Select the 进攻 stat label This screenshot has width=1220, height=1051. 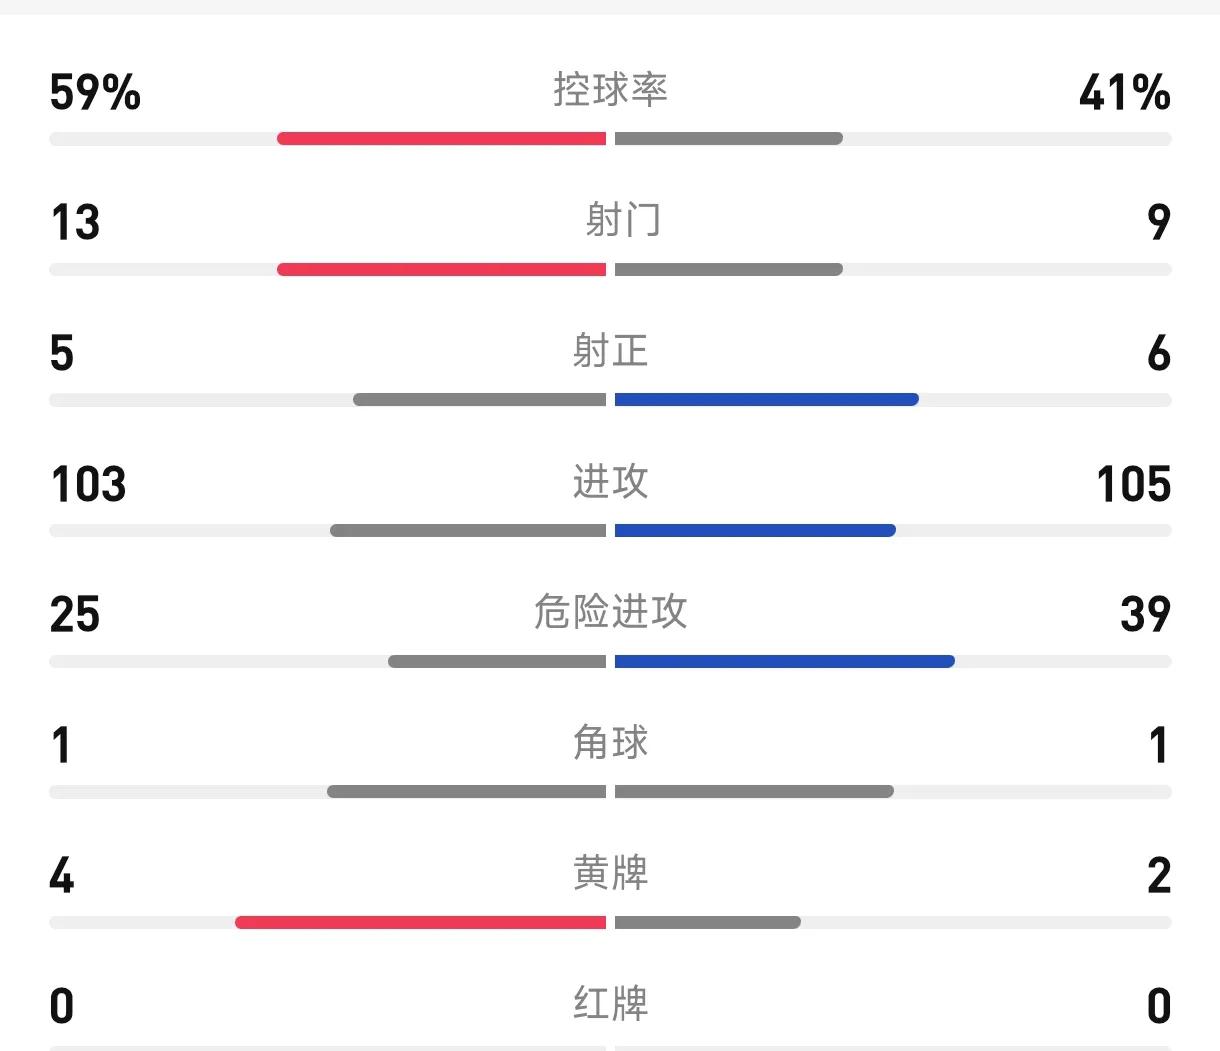coord(610,482)
